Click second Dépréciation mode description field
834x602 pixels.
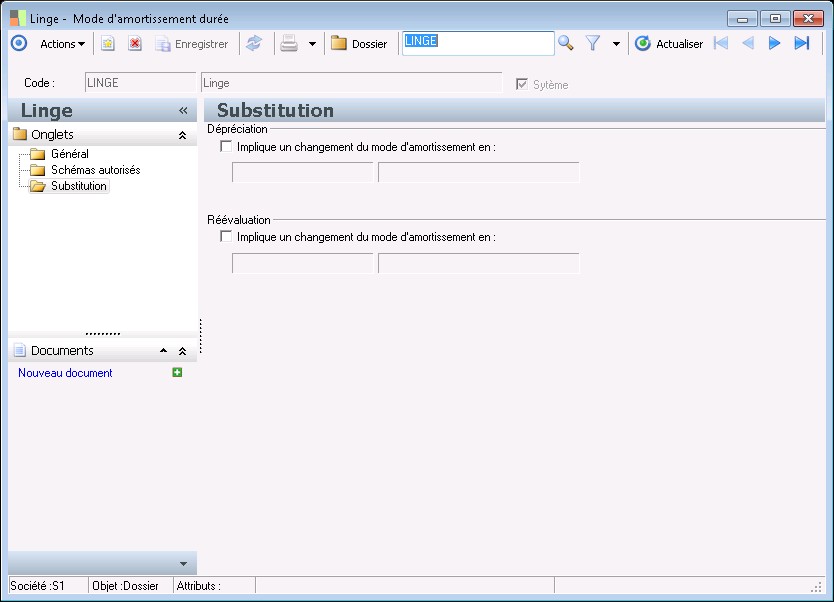479,172
